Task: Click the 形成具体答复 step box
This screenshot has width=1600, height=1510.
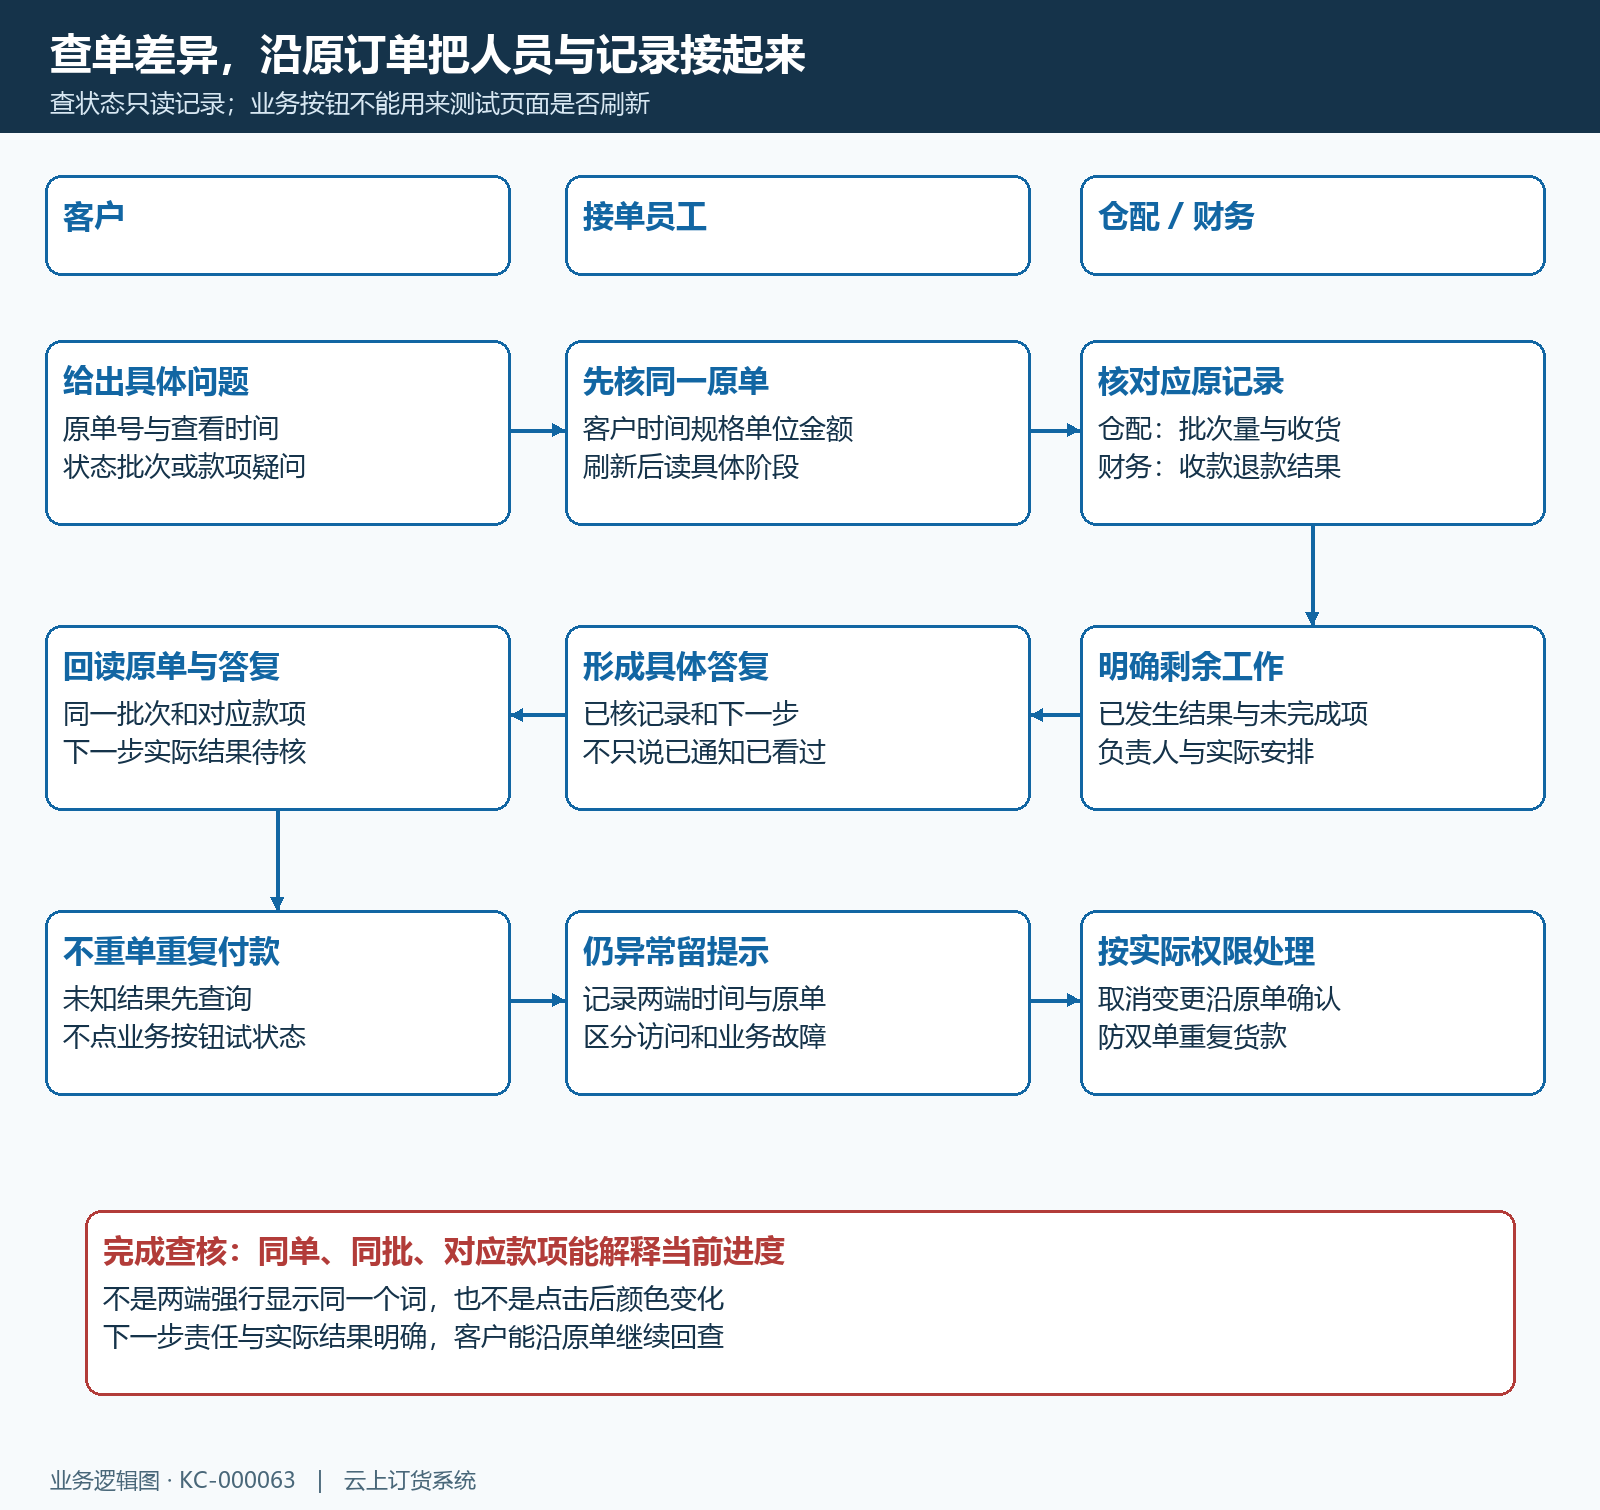Action: (x=798, y=718)
